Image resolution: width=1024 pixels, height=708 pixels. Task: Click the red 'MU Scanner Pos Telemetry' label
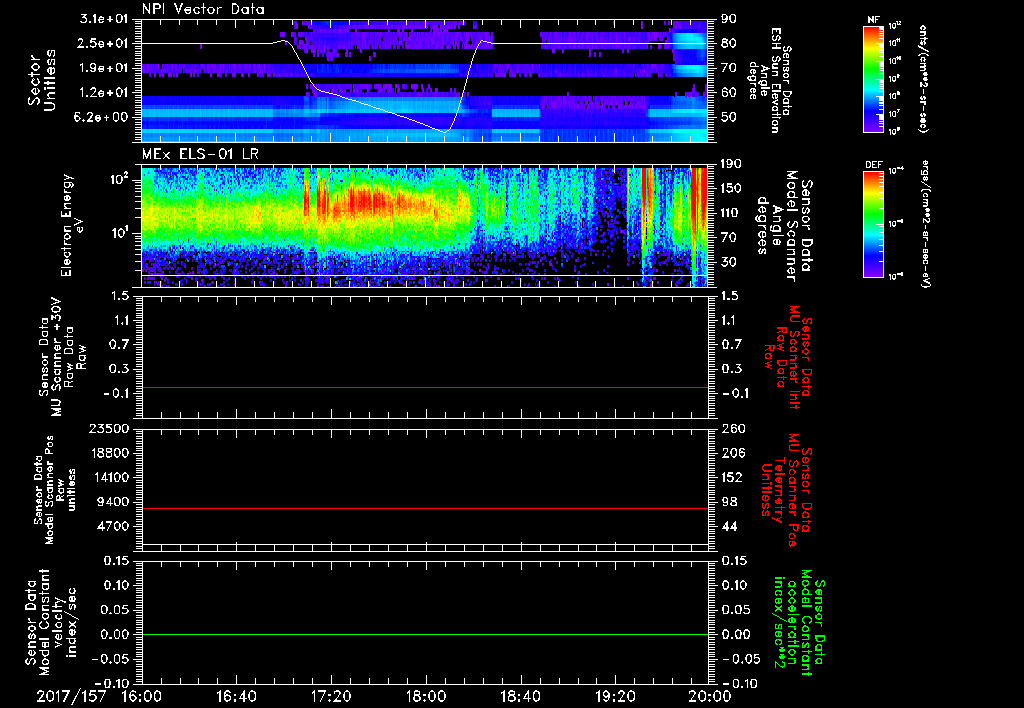pos(785,490)
